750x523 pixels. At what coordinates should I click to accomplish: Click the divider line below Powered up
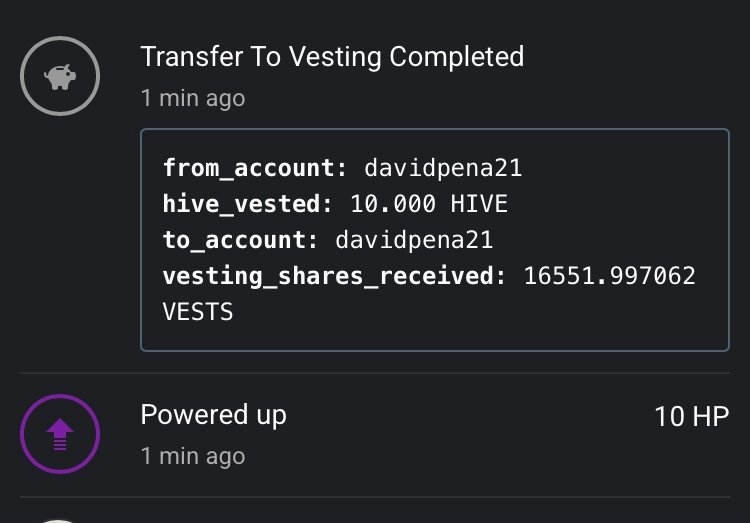tap(385, 497)
